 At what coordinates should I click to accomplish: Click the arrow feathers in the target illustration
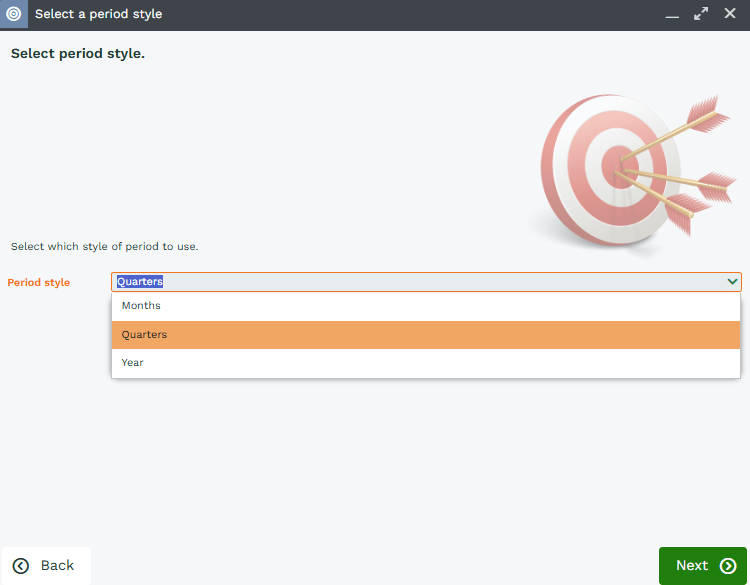pos(706,109)
